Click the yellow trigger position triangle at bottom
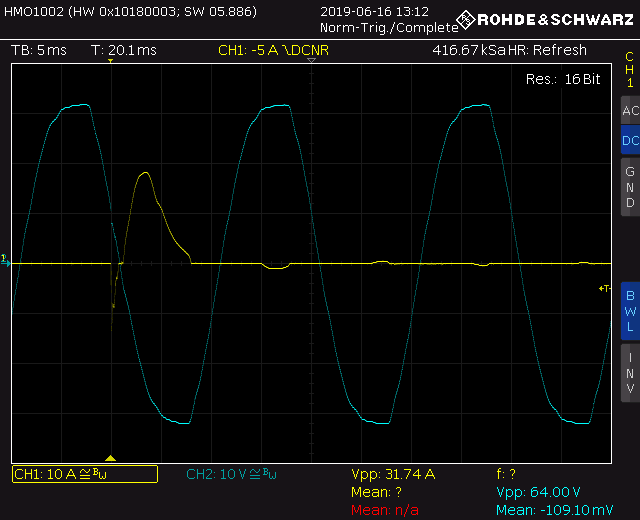Image resolution: width=640 pixels, height=520 pixels. pos(111,458)
